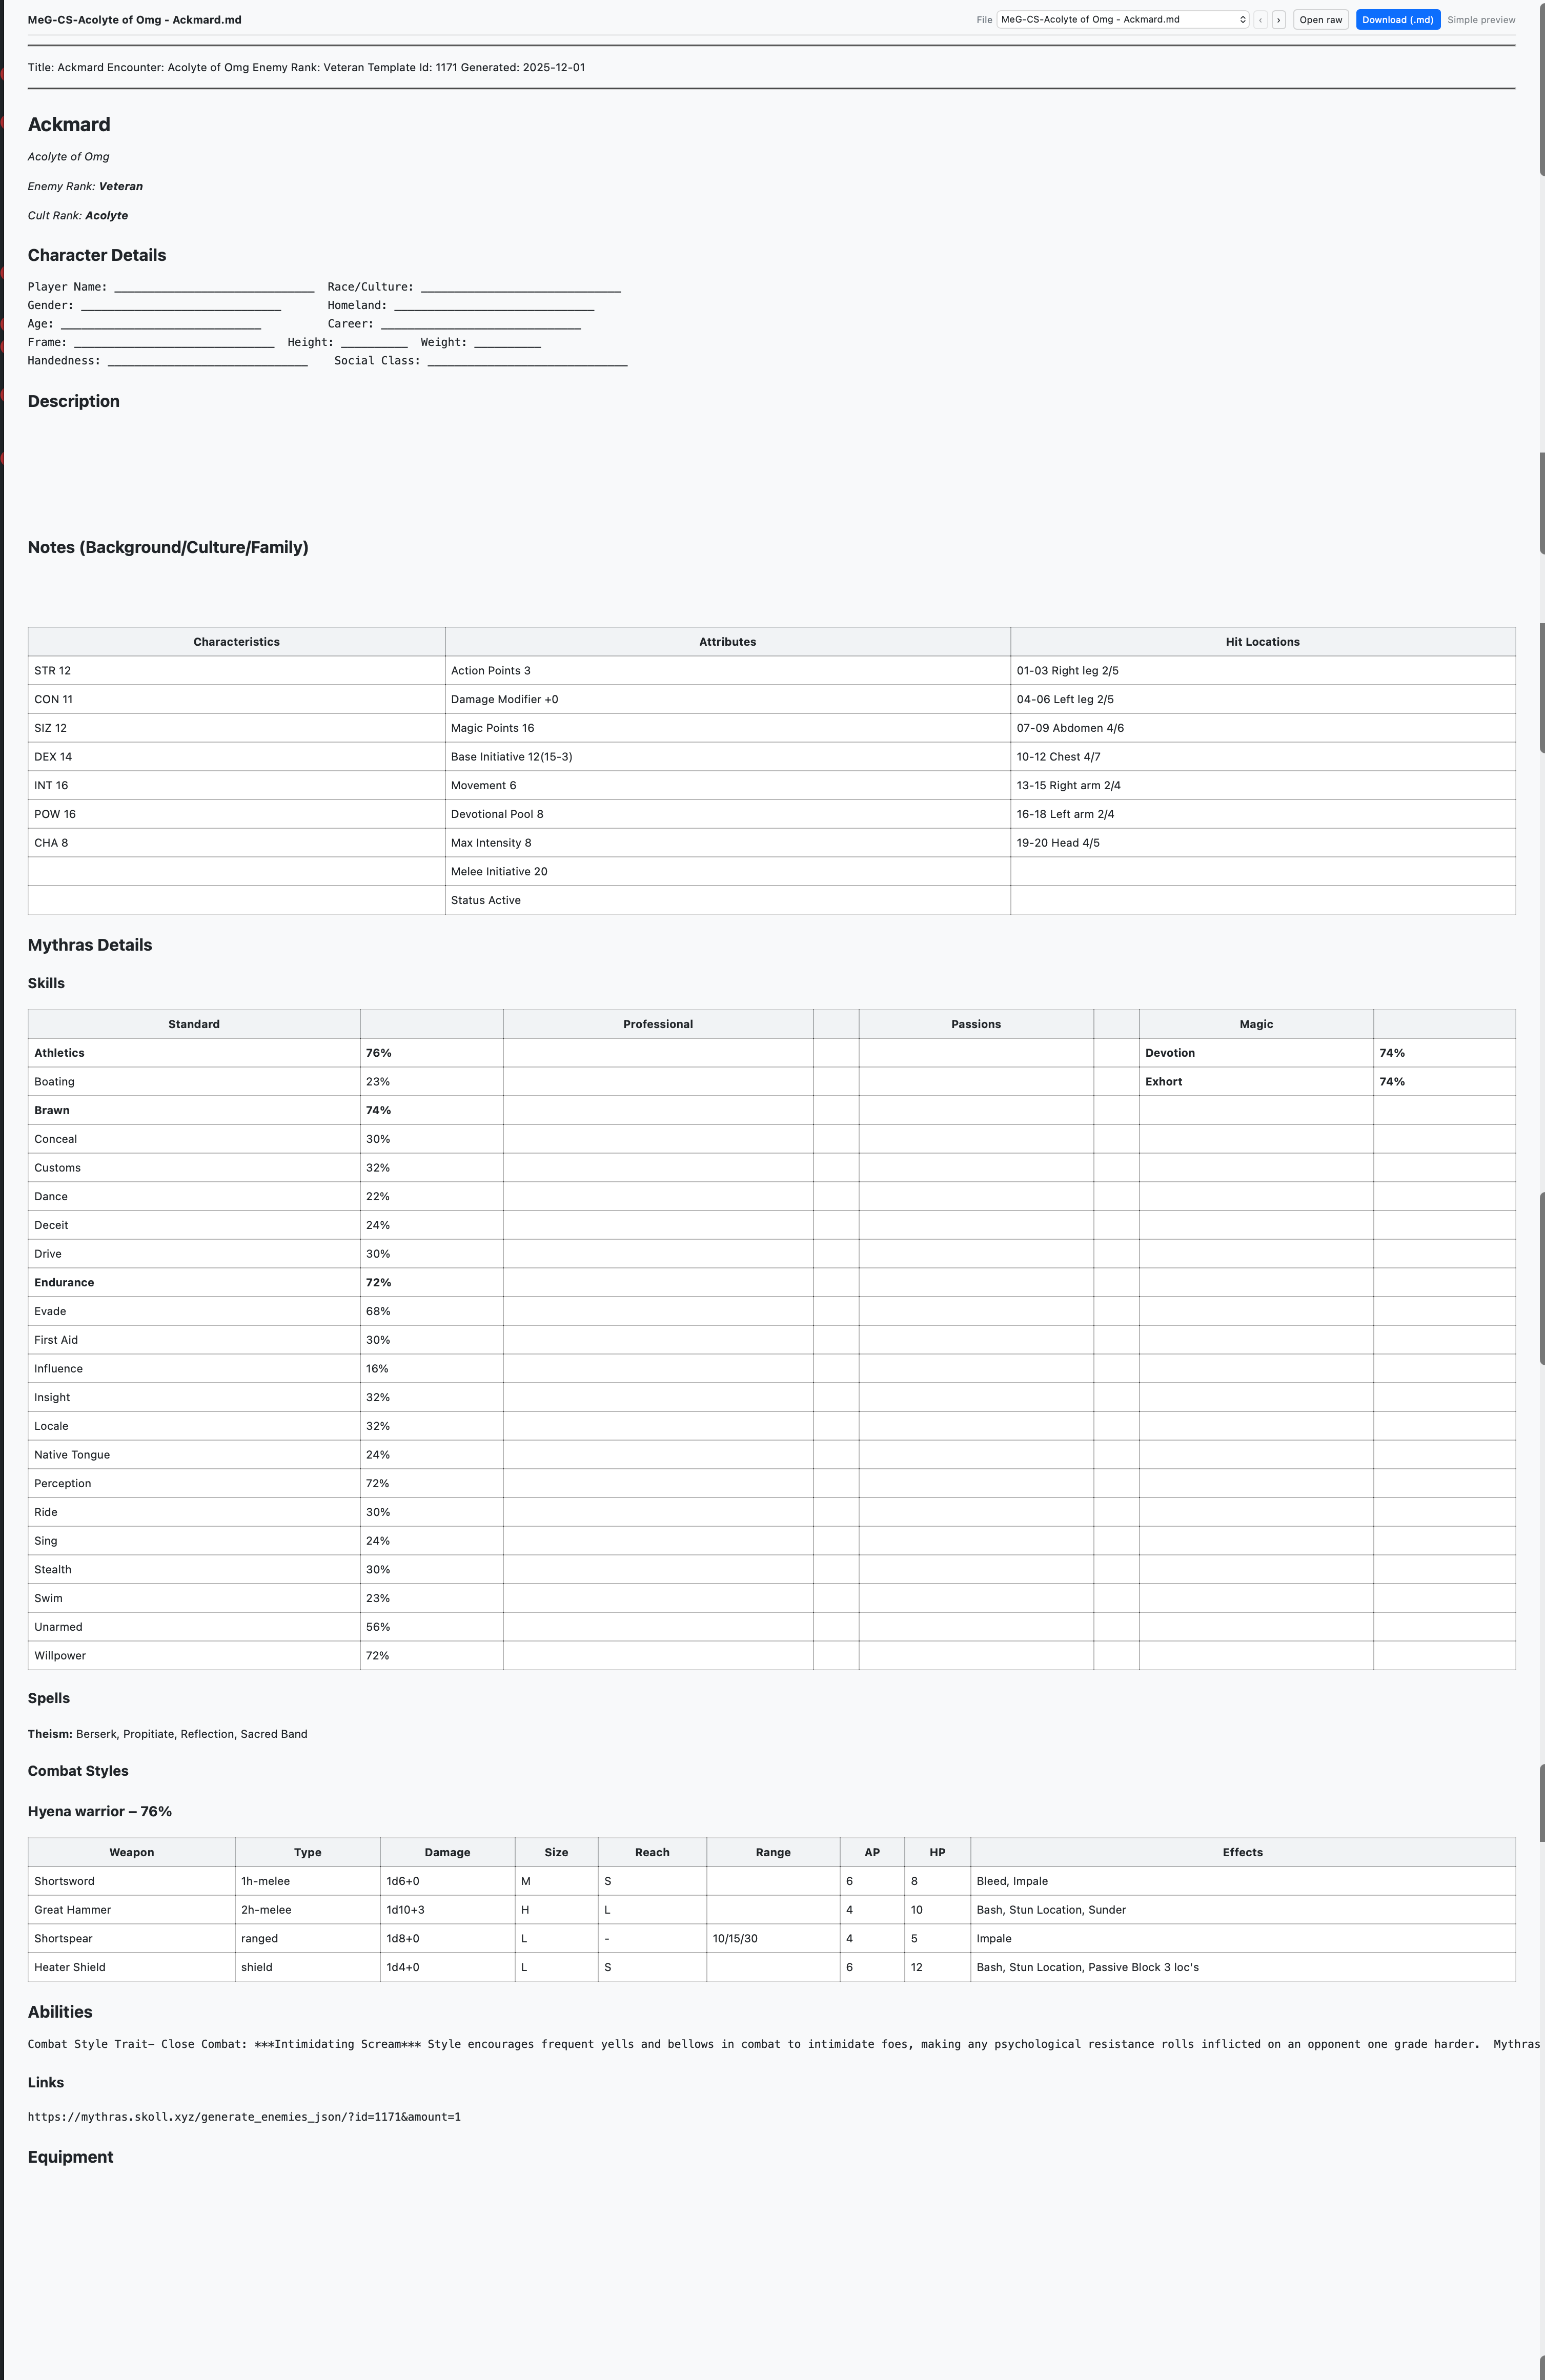The height and width of the screenshot is (2380, 1545).
Task: Click the Devotion magic skill cell
Action: point(1170,1053)
